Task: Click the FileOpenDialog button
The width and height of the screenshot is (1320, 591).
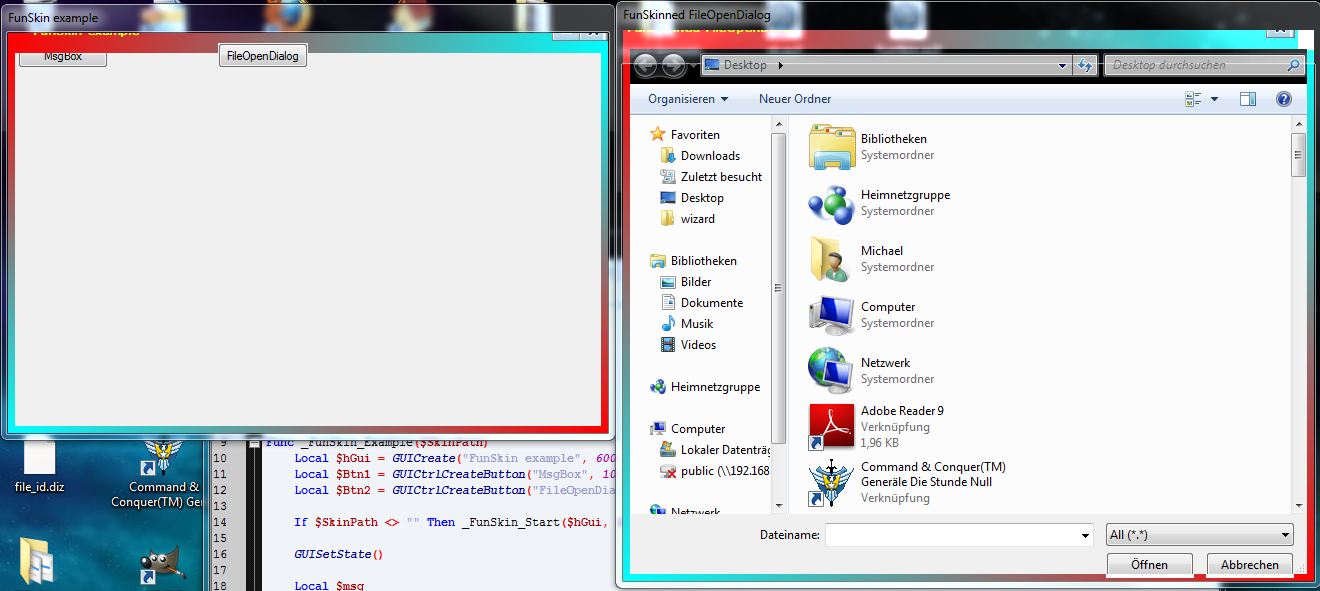Action: 263,56
